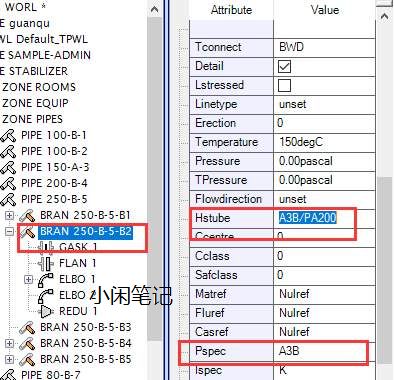The height and width of the screenshot is (380, 394).
Task: Click the Hstube value A3B/PA200
Action: pyautogui.click(x=307, y=218)
